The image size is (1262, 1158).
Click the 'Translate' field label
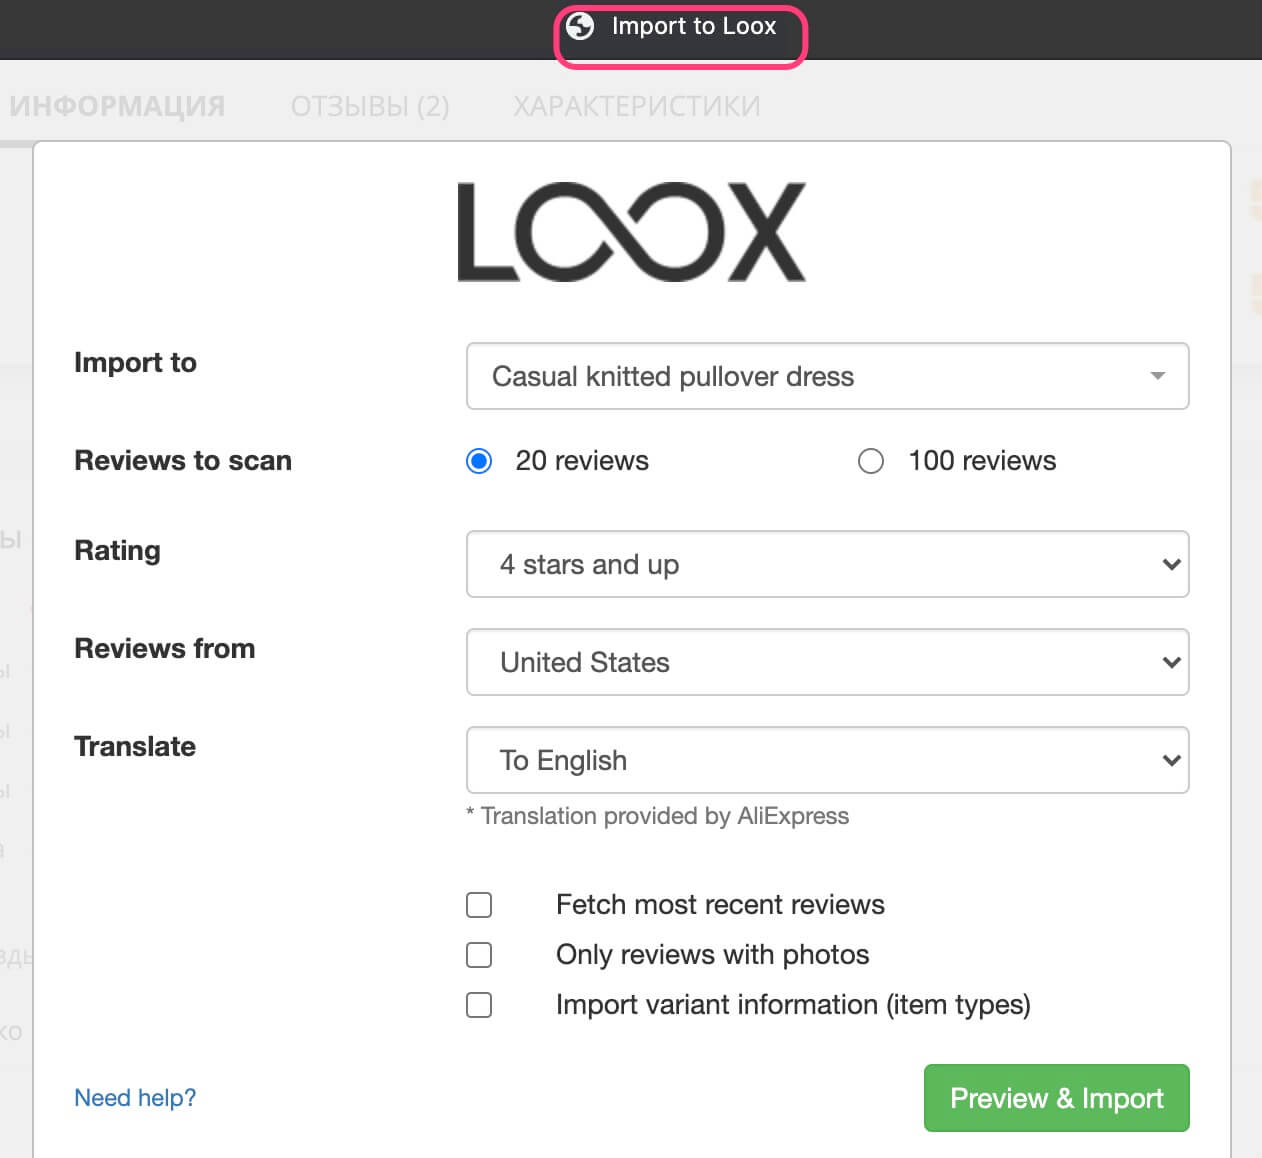[x=135, y=747]
